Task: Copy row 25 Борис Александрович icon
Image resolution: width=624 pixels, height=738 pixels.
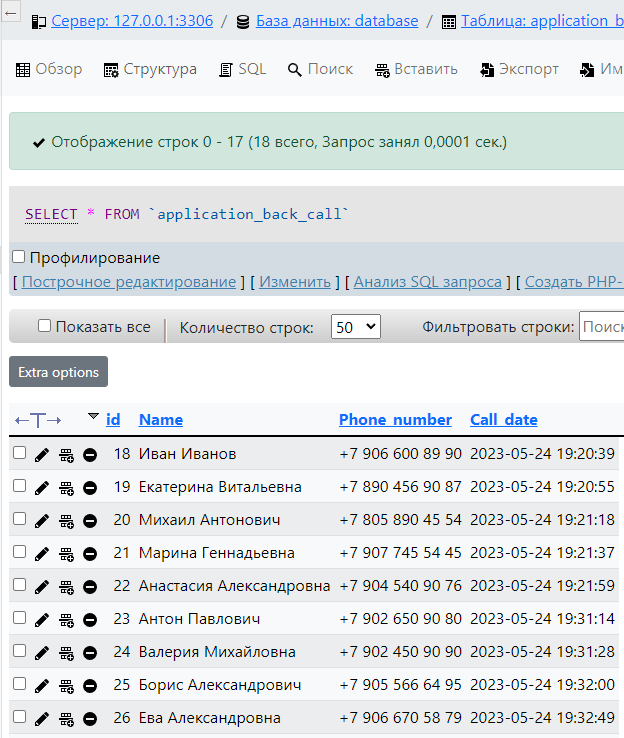Action: coord(66,686)
